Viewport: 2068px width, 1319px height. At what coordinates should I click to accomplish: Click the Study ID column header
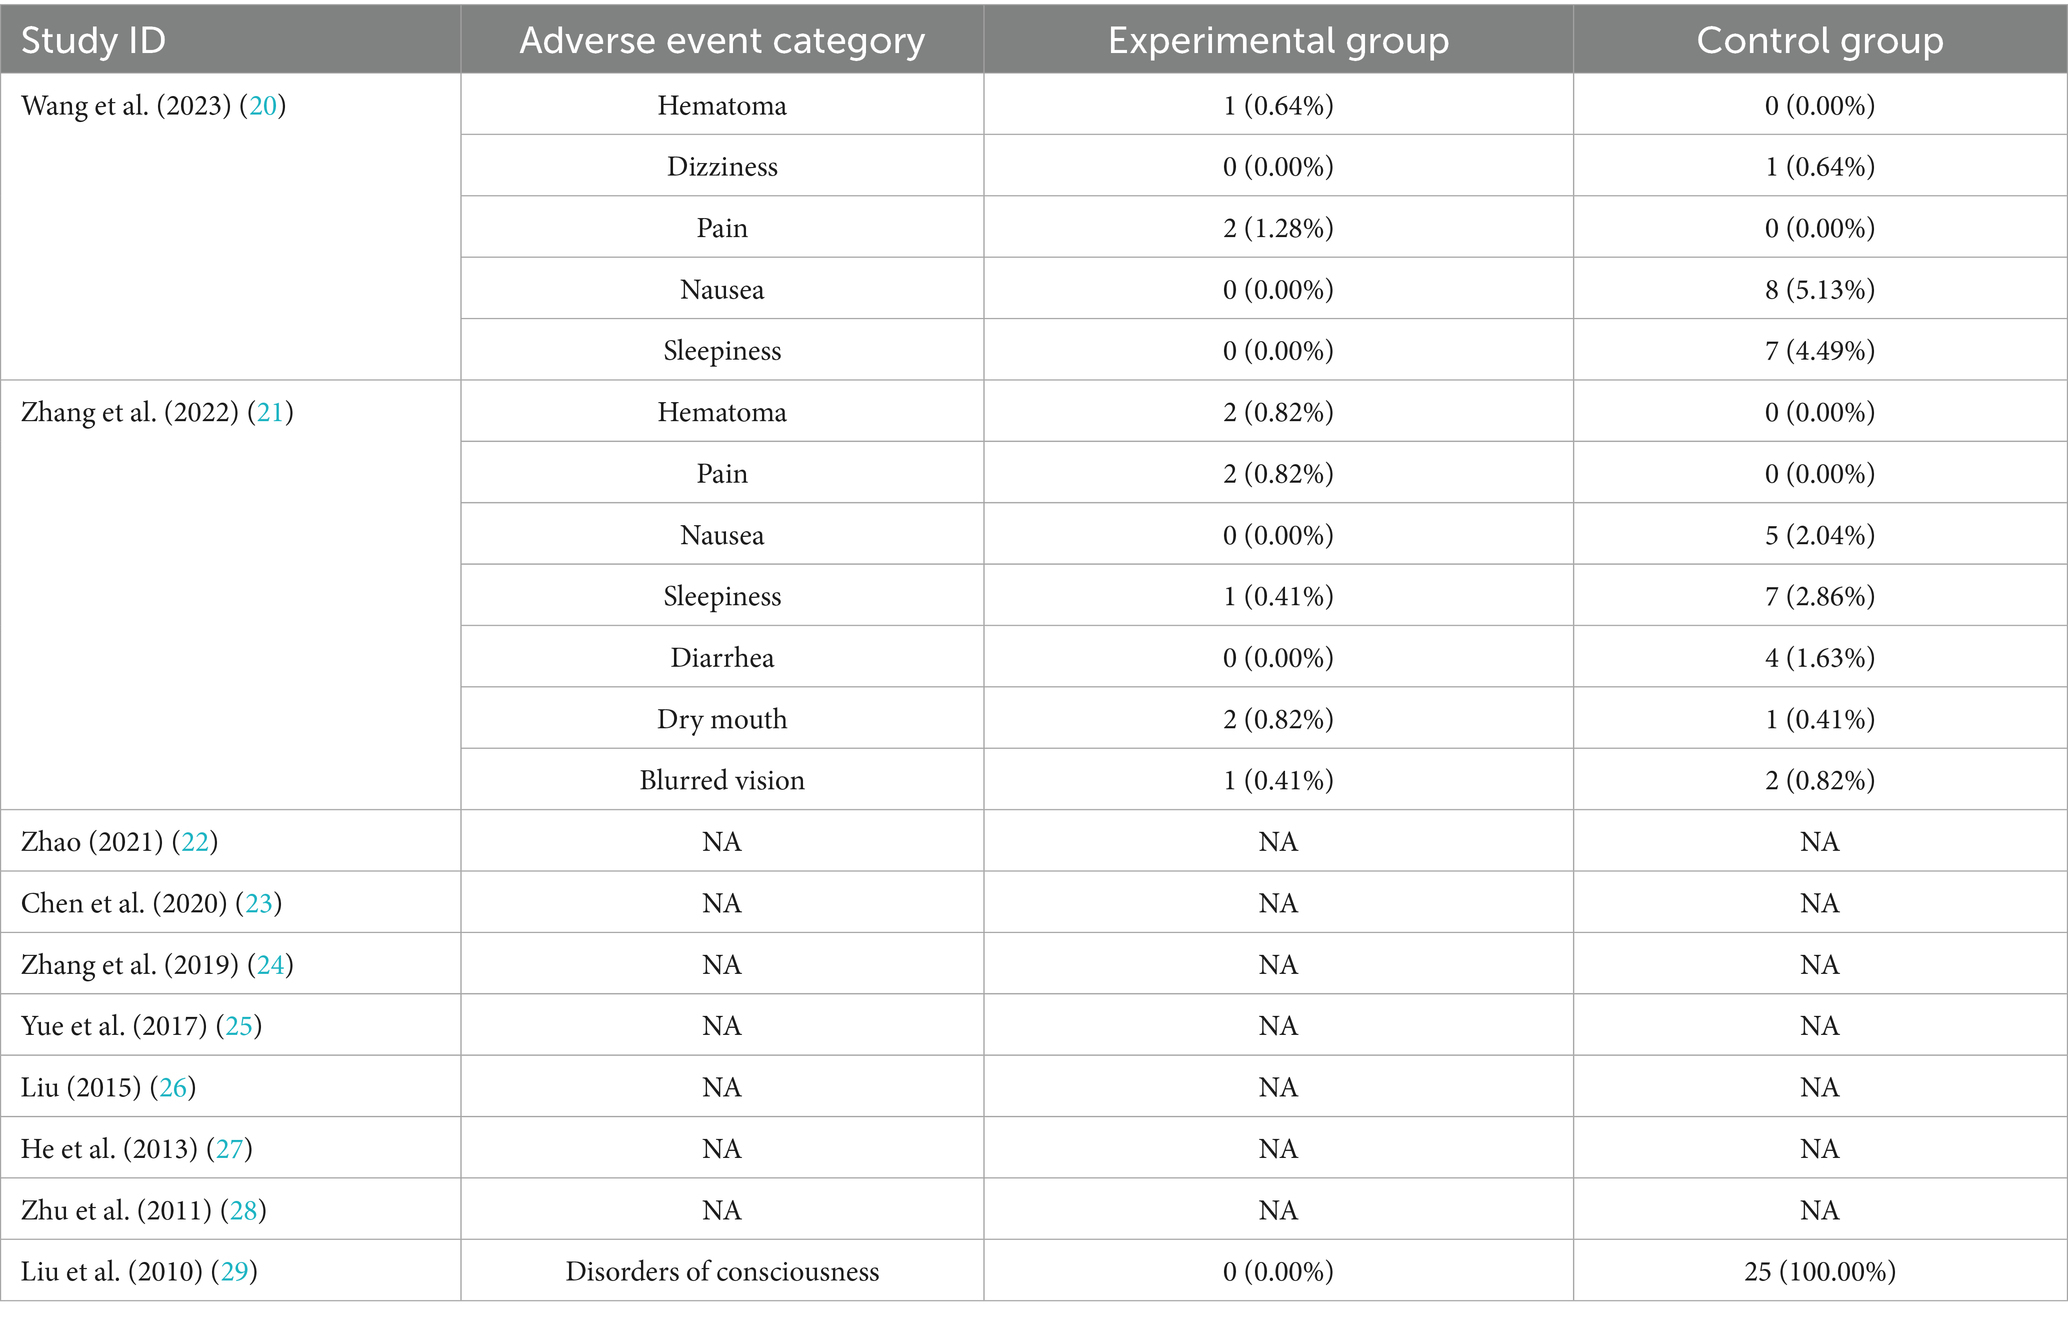[x=93, y=41]
